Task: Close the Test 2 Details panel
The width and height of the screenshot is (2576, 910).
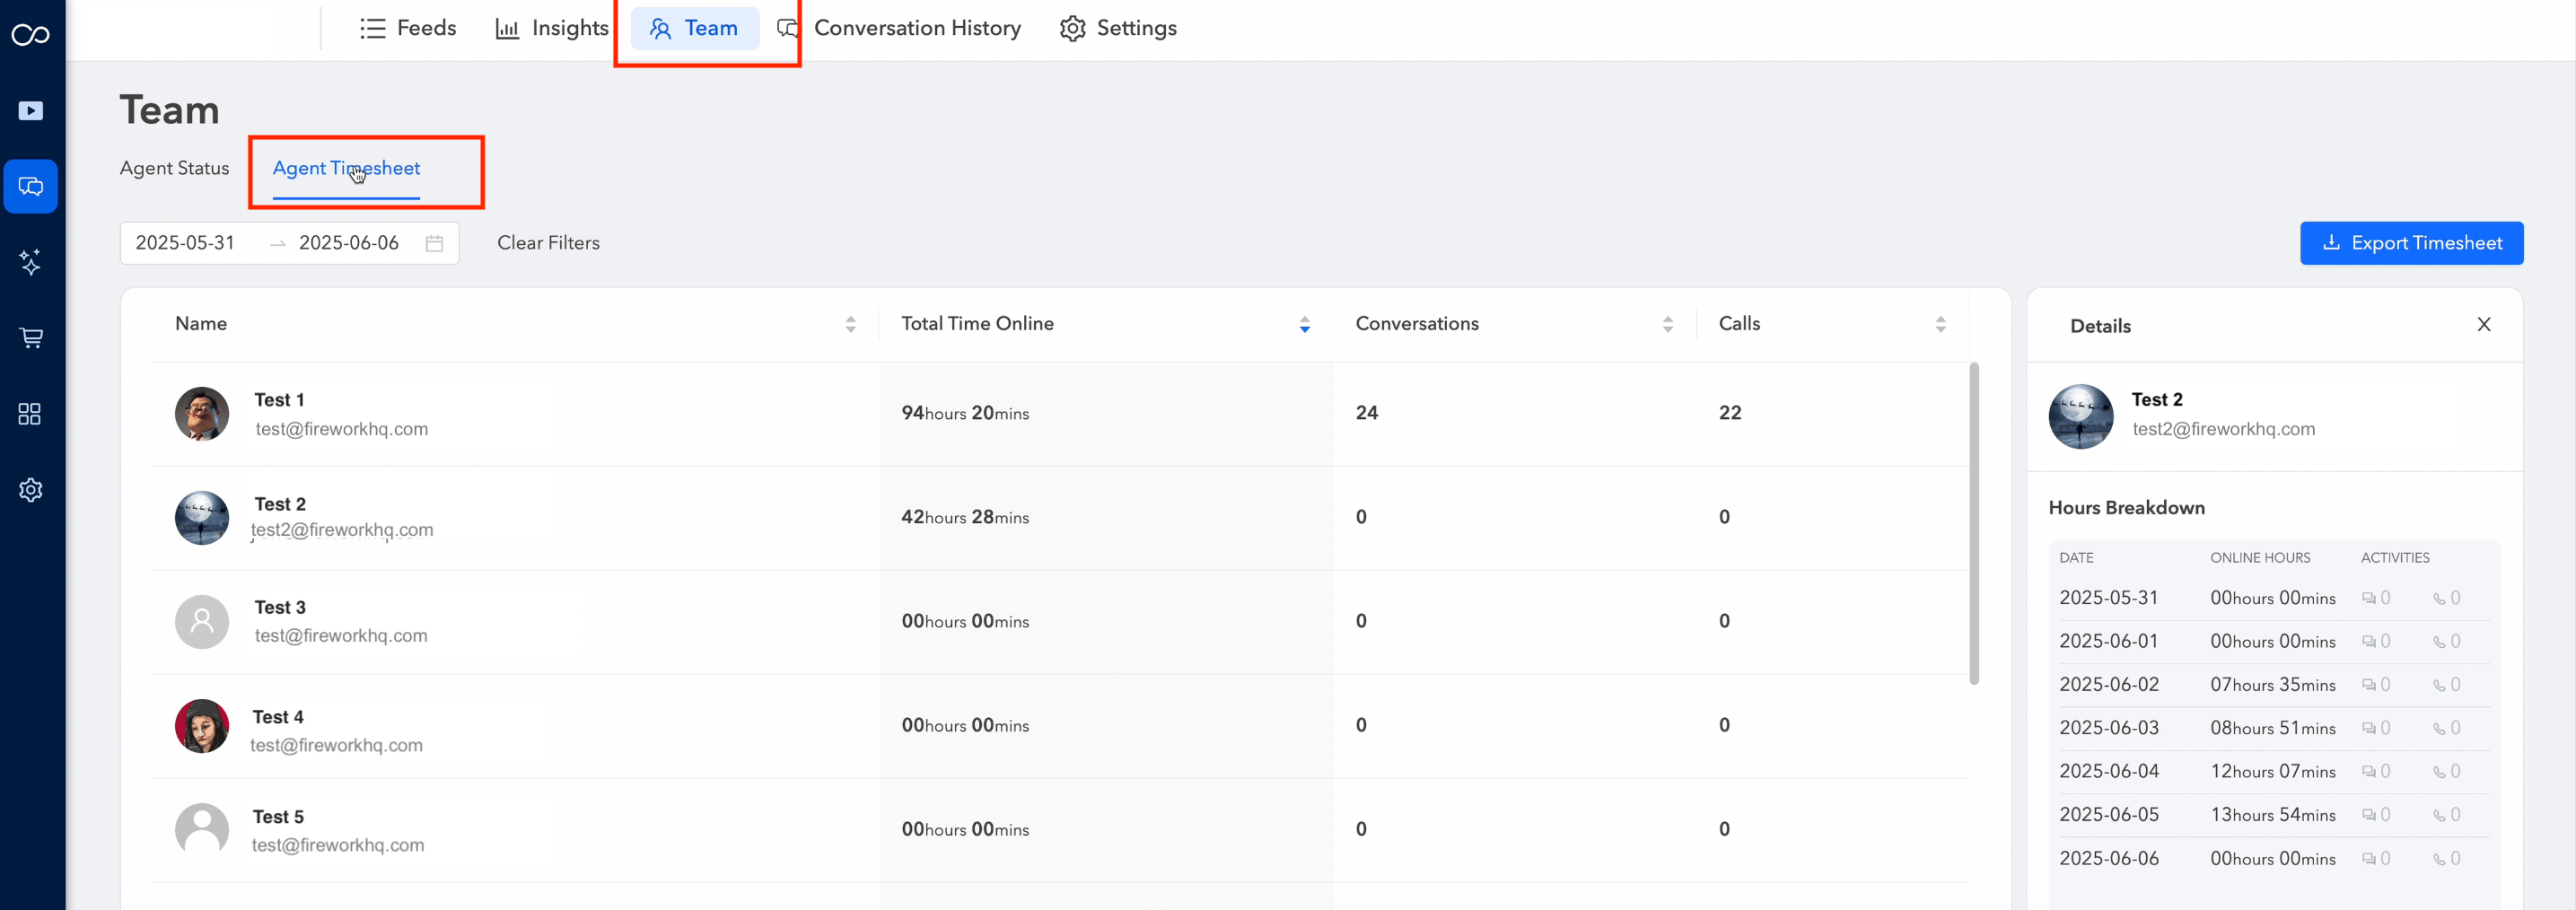Action: click(x=2484, y=324)
